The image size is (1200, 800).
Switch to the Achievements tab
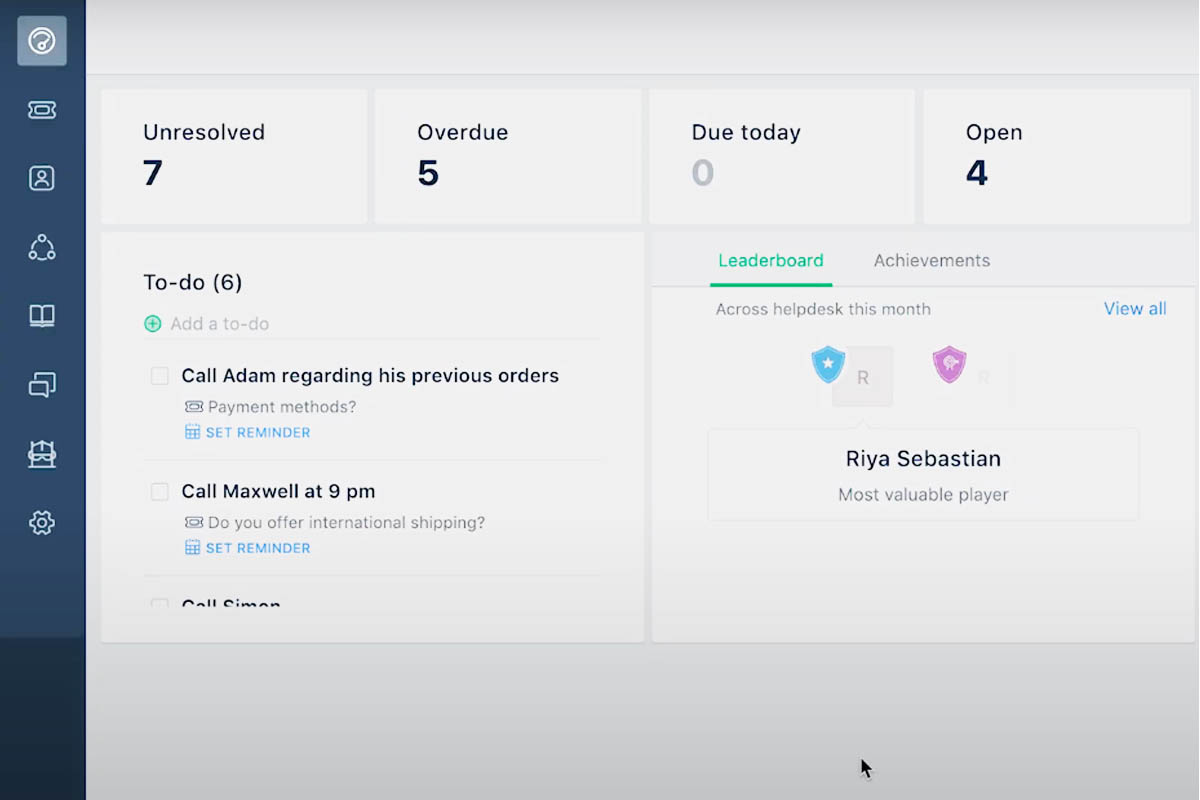coord(931,260)
